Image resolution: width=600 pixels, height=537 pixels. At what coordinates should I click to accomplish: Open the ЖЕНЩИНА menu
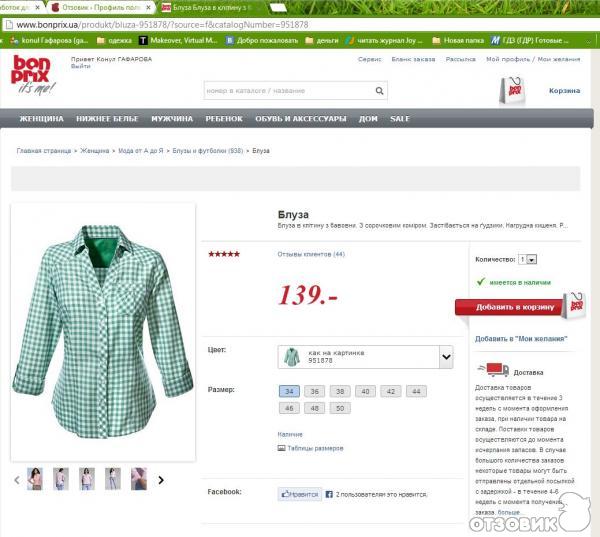point(41,119)
